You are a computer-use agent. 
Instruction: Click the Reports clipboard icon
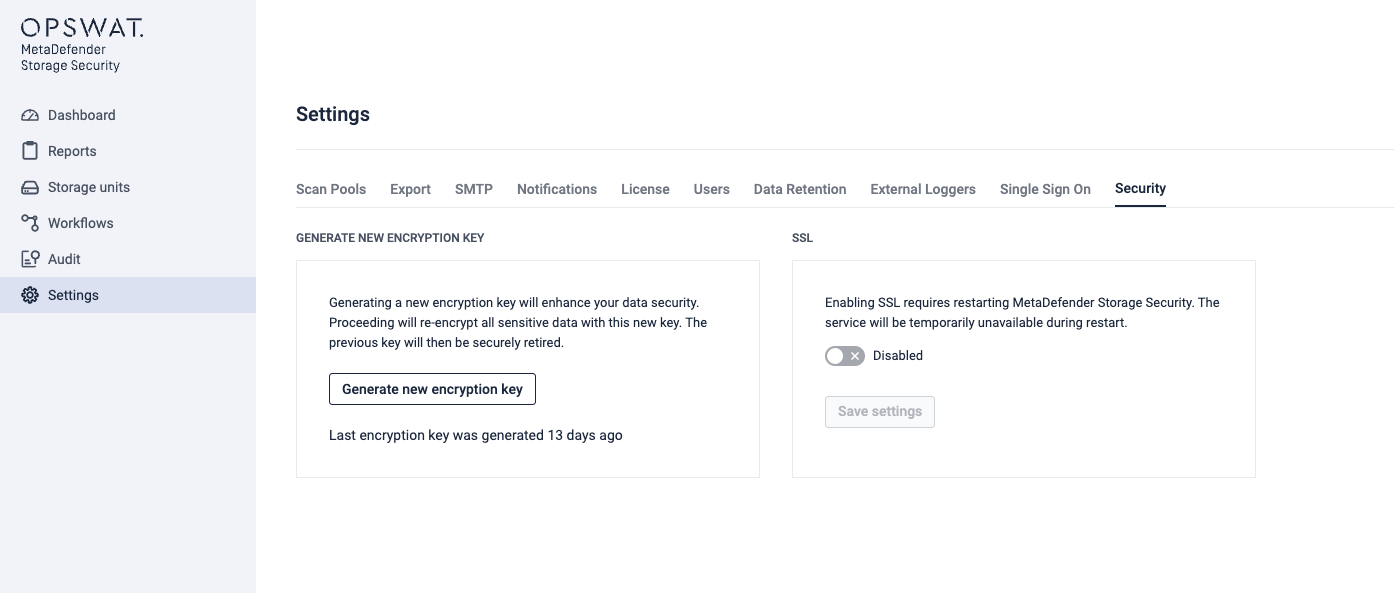[30, 151]
